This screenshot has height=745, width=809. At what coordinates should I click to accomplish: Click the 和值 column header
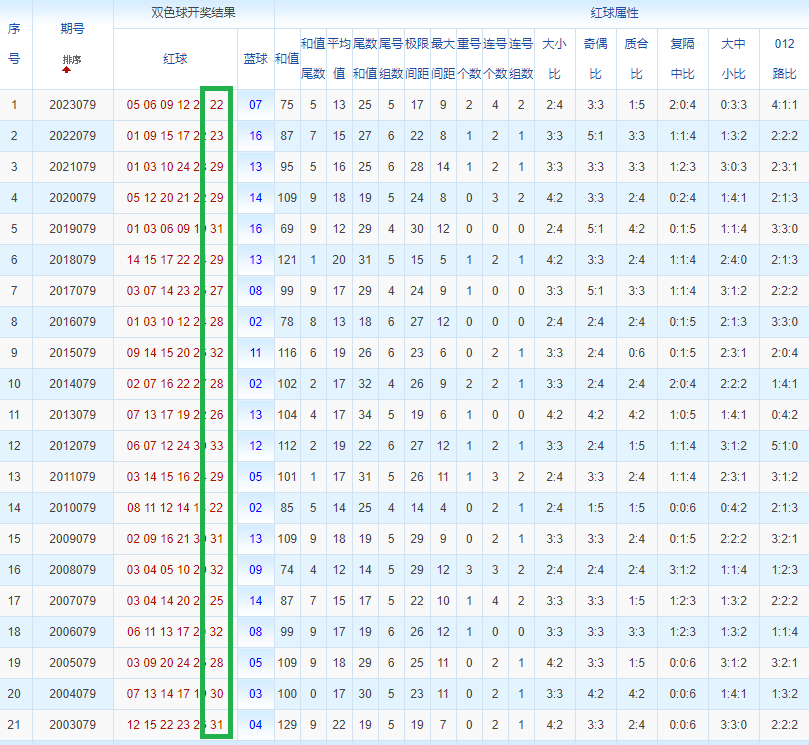(x=287, y=59)
